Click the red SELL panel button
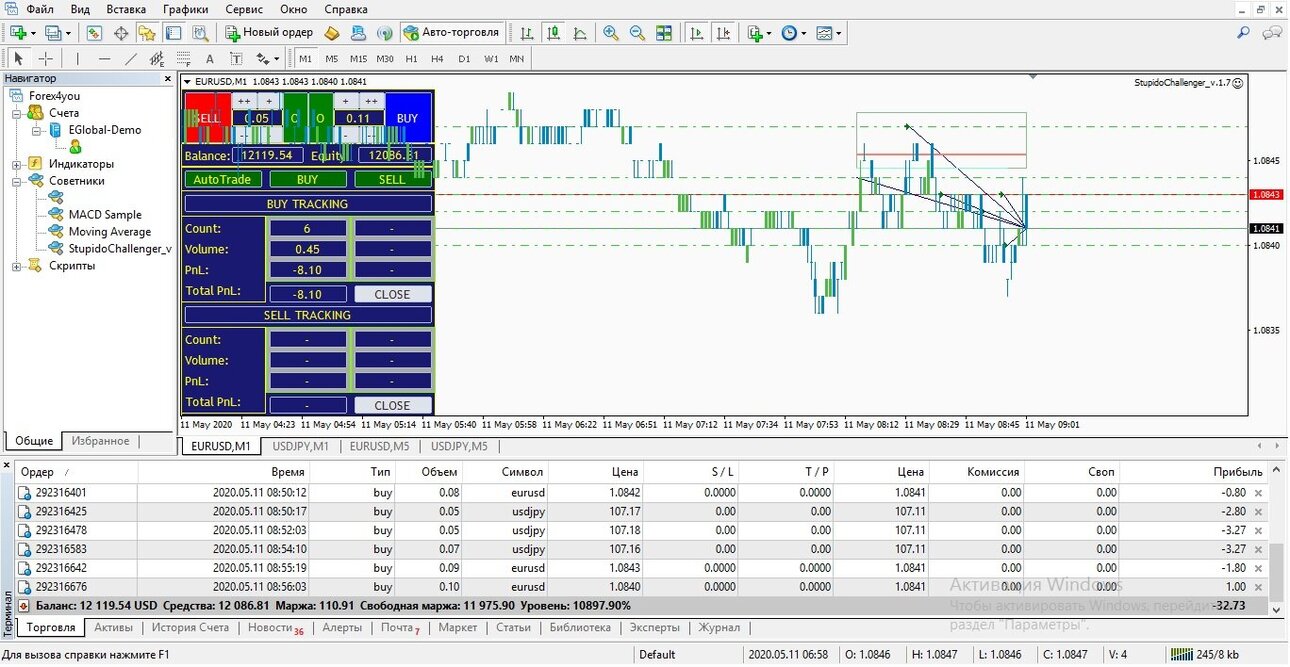Image resolution: width=1290 pixels, height=667 pixels. click(206, 118)
